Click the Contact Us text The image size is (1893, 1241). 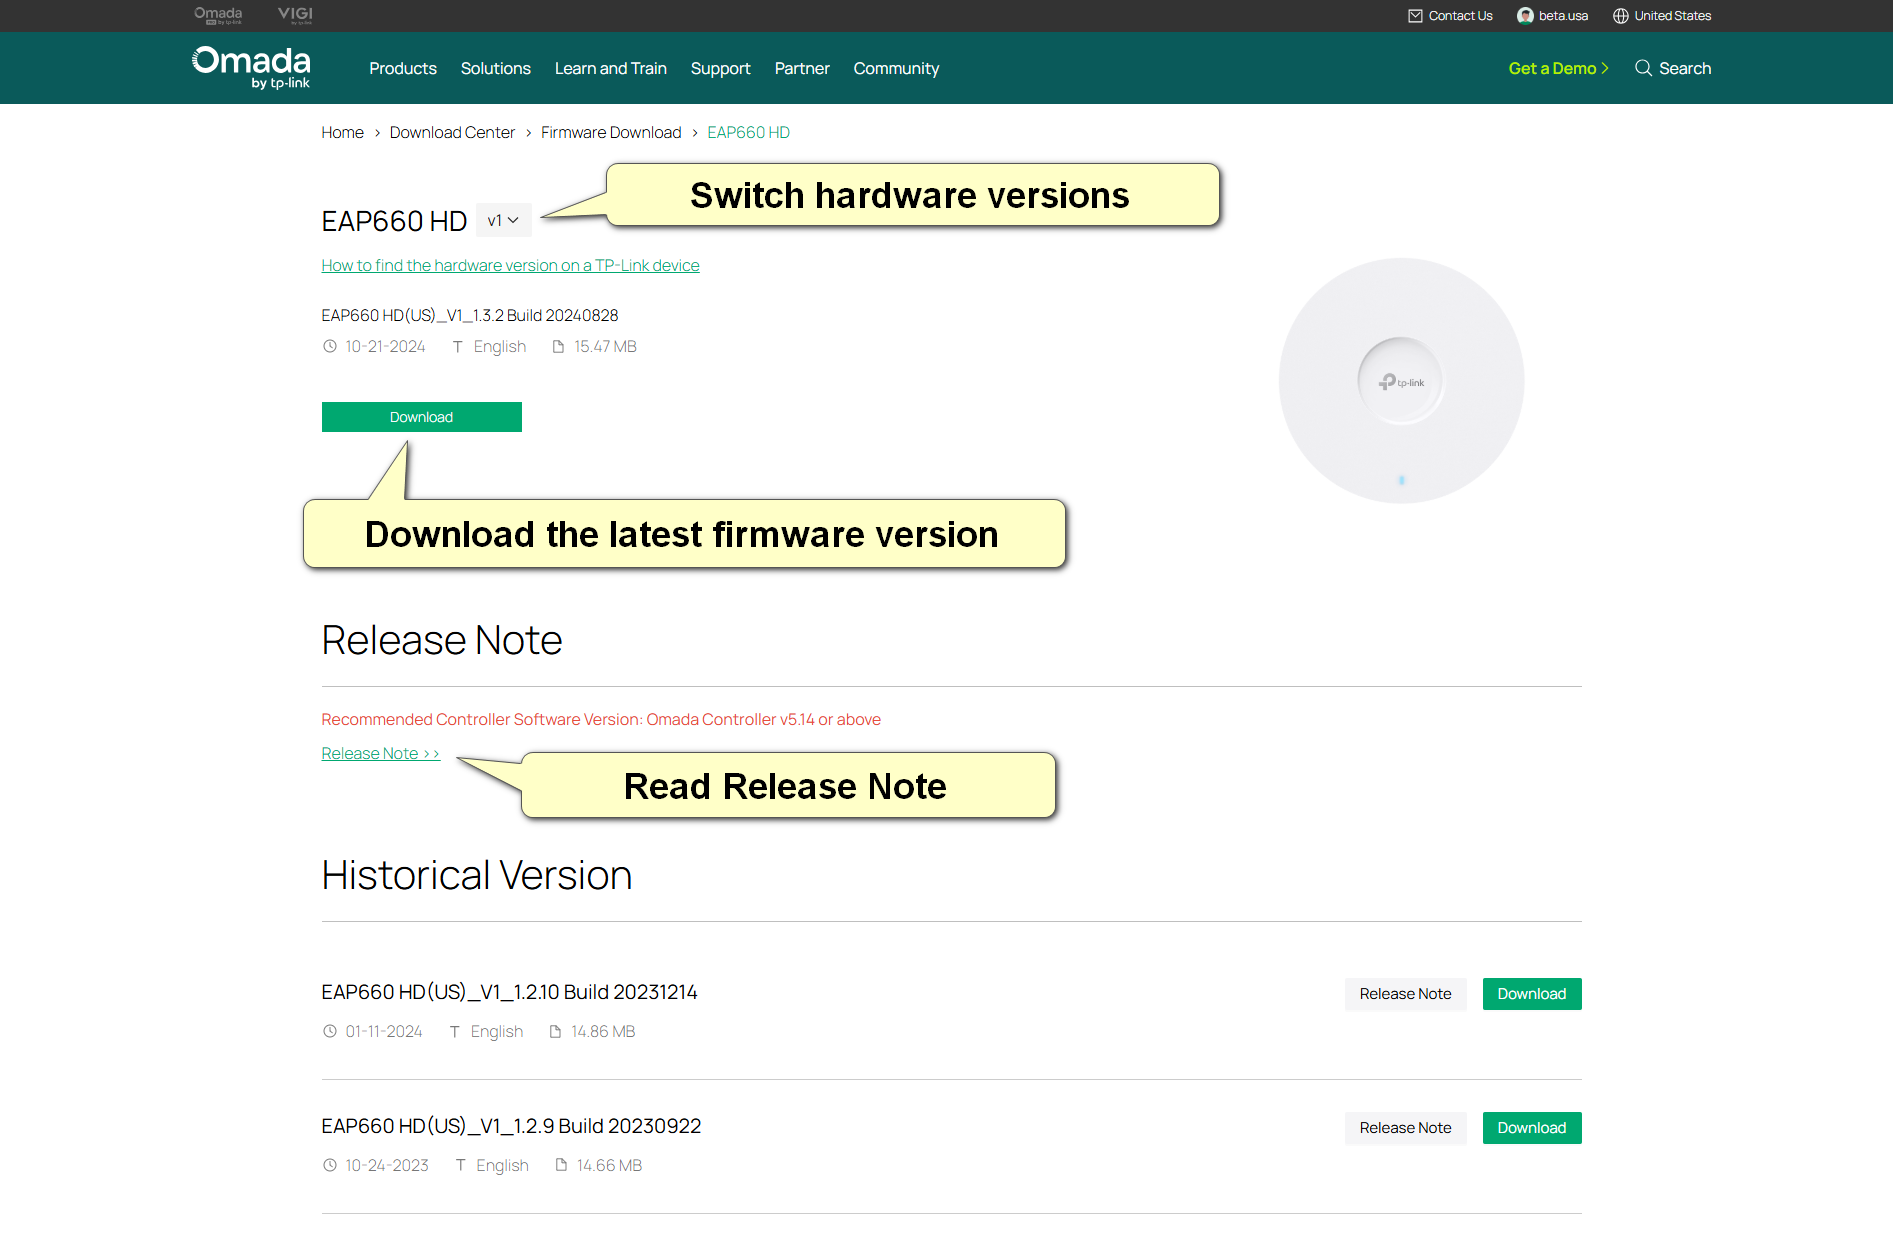click(x=1460, y=16)
